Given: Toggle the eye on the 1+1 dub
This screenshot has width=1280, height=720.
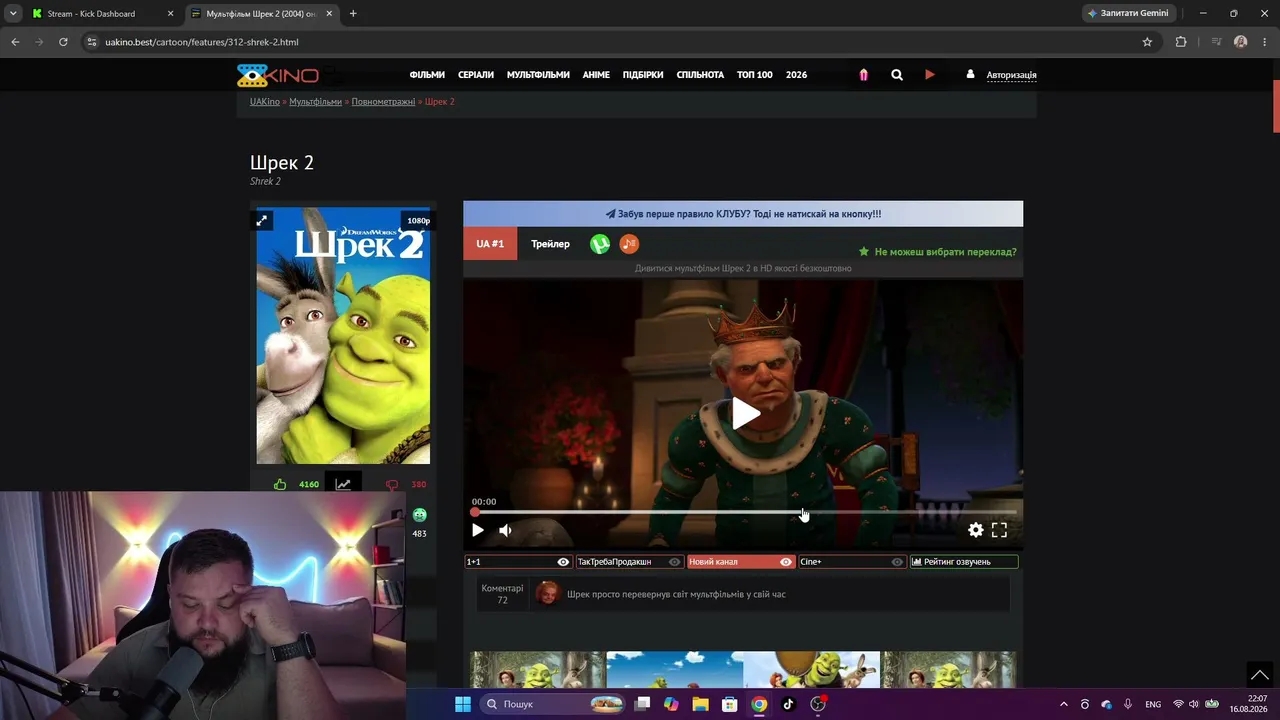Looking at the screenshot, I should click(x=563, y=562).
